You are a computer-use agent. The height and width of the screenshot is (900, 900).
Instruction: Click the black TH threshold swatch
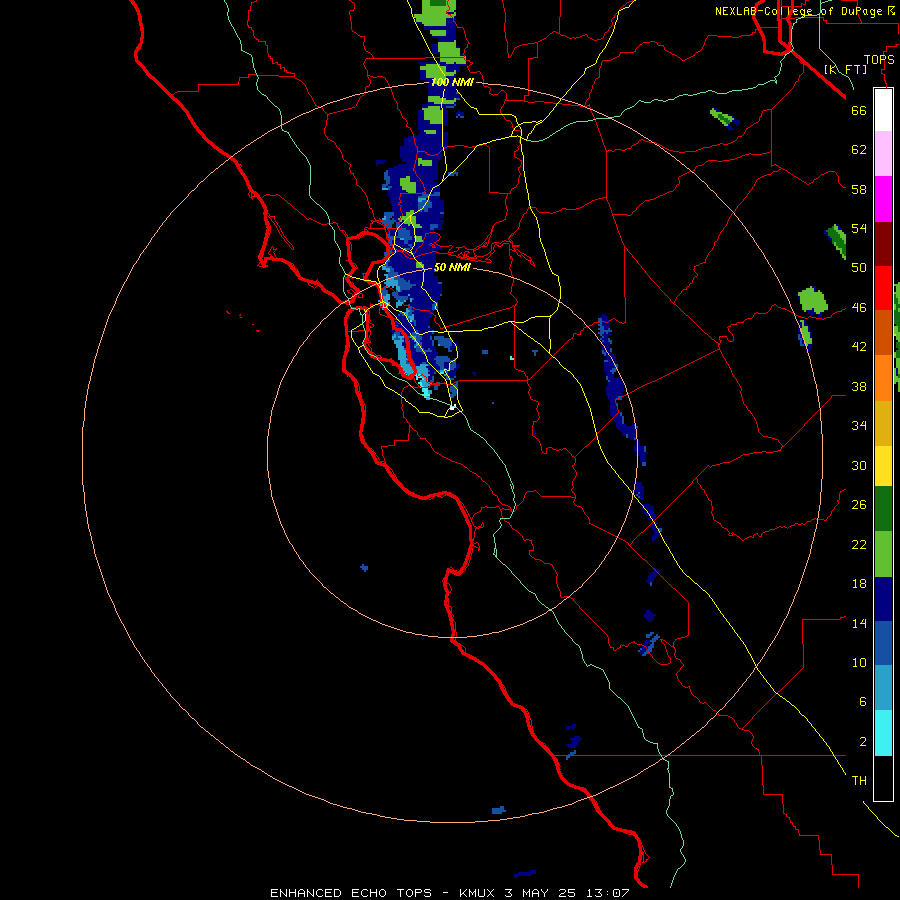point(883,778)
